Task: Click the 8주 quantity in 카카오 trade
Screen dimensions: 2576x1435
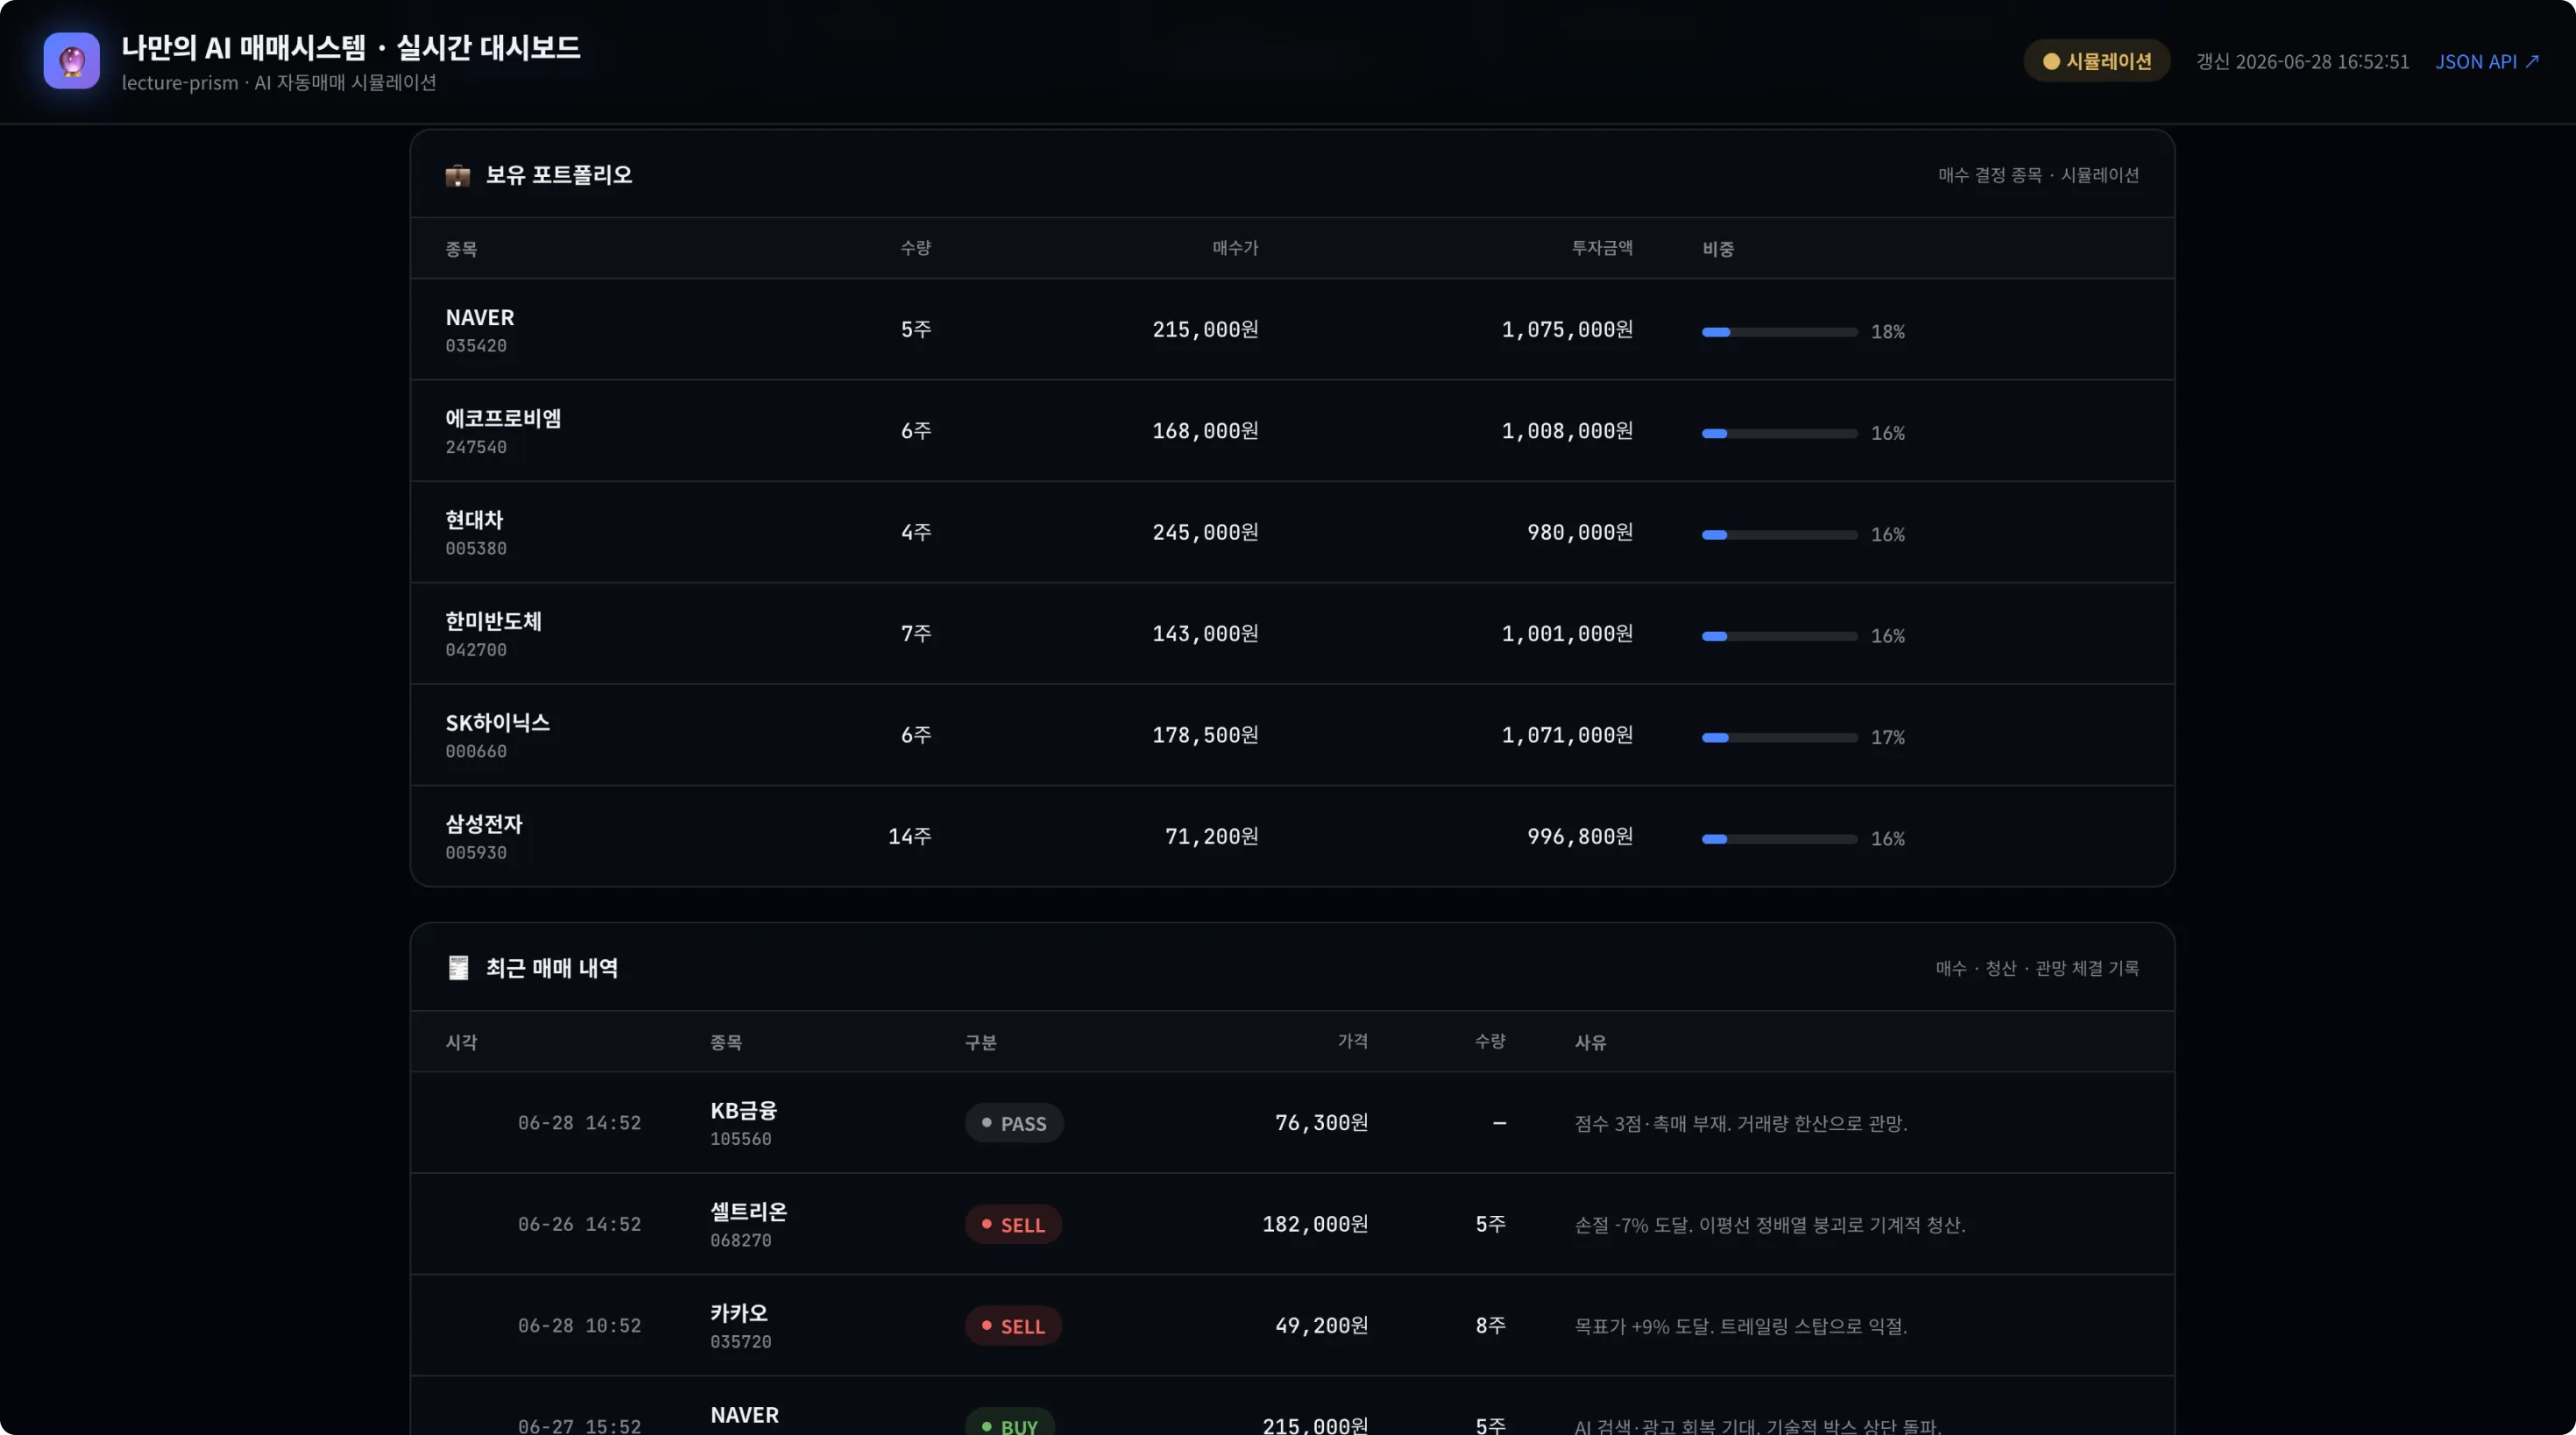Action: (1490, 1326)
